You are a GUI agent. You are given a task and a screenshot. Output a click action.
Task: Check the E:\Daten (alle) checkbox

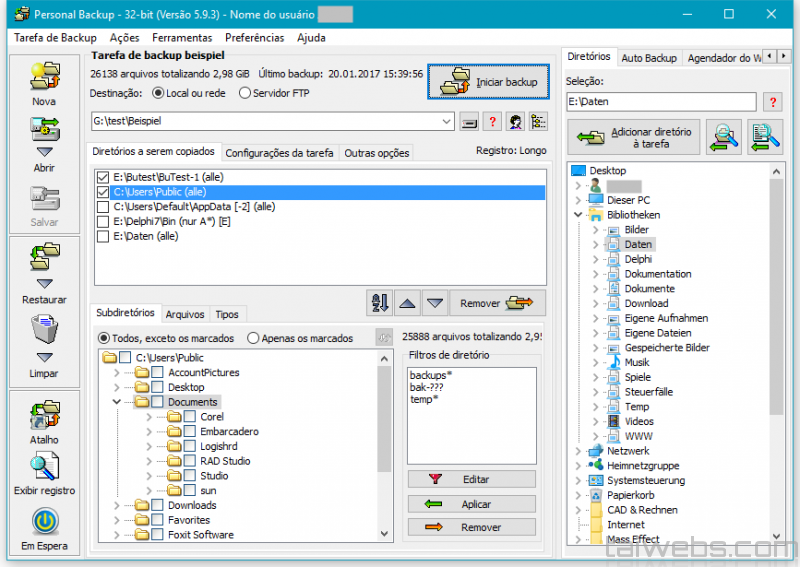(102, 237)
